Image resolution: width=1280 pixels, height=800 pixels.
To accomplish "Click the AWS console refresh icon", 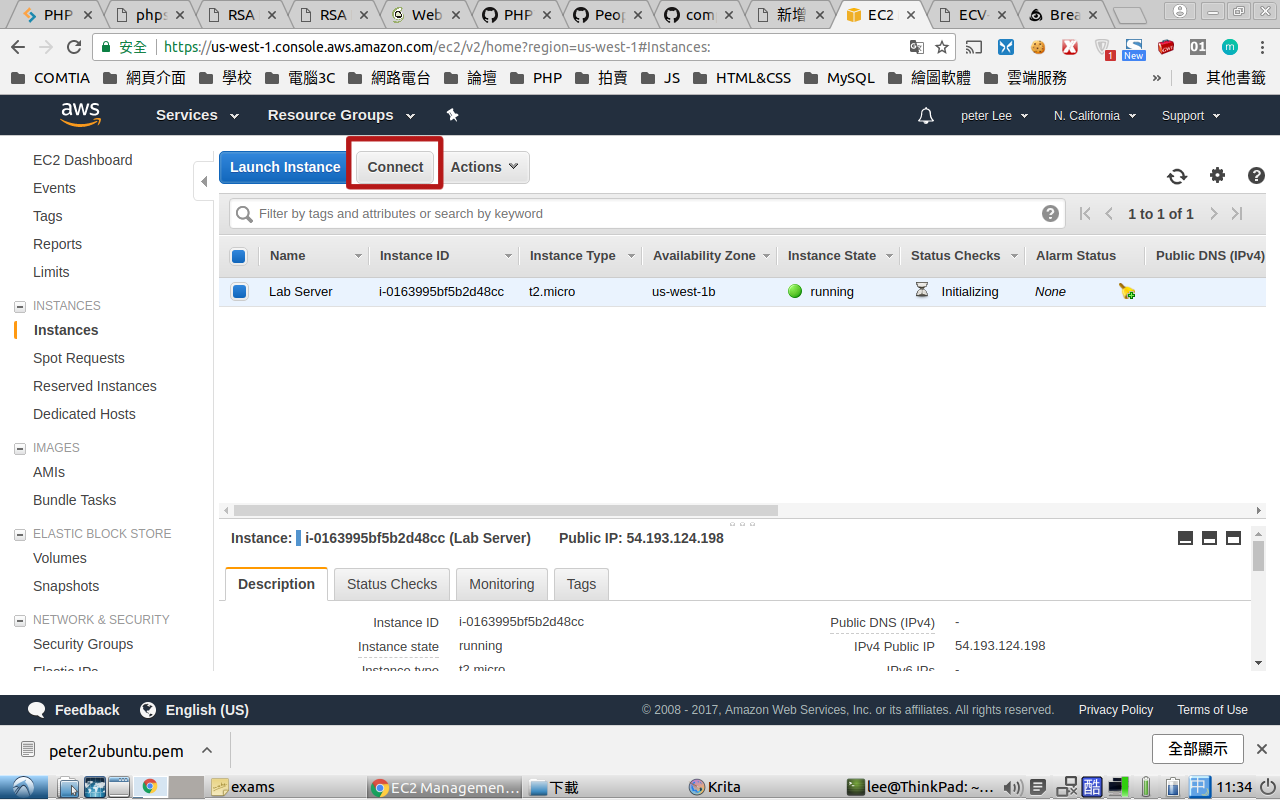I will tap(1177, 176).
